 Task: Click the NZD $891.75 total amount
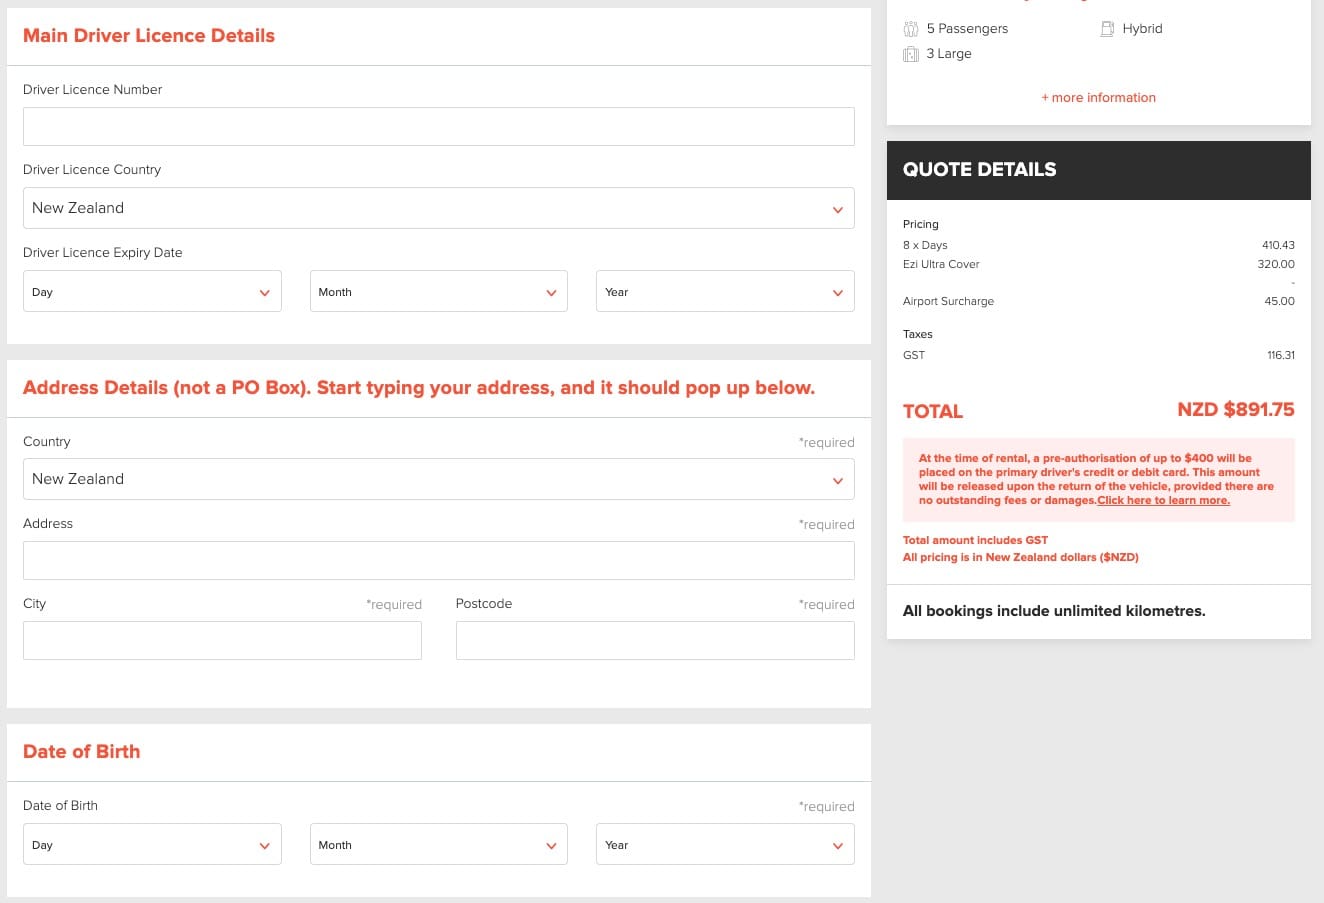(1235, 410)
